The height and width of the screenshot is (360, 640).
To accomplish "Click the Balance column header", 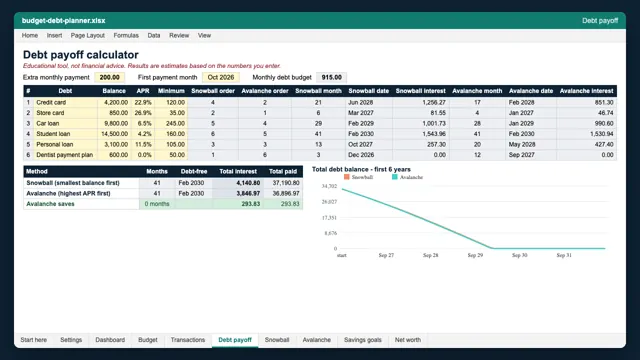I will click(x=114, y=91).
